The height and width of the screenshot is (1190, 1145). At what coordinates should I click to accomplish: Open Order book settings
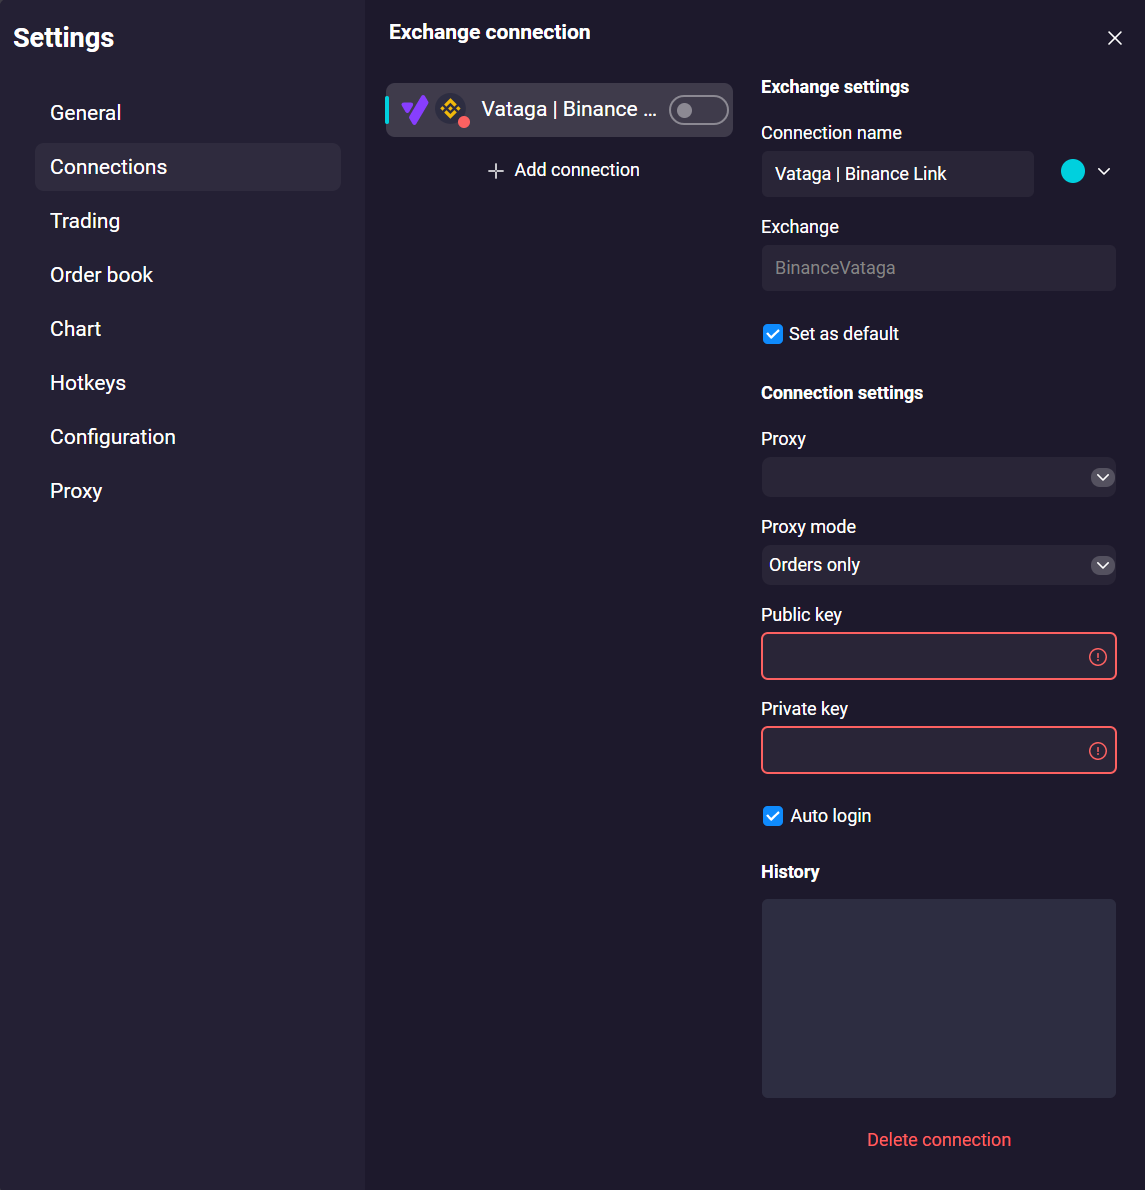click(x=187, y=275)
